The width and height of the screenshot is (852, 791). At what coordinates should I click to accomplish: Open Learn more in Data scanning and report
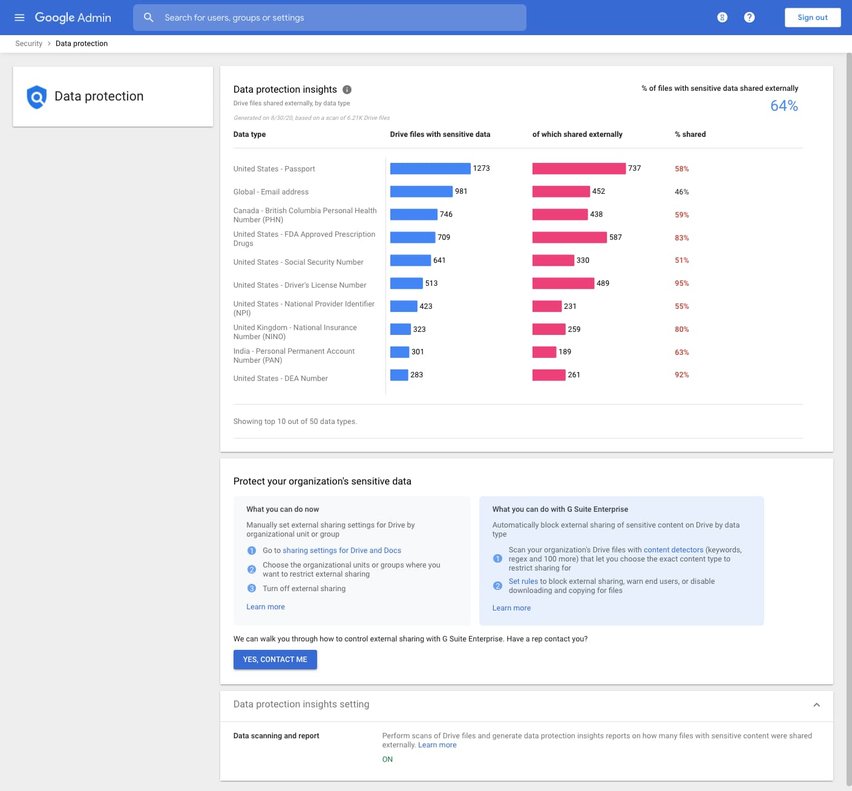point(437,745)
